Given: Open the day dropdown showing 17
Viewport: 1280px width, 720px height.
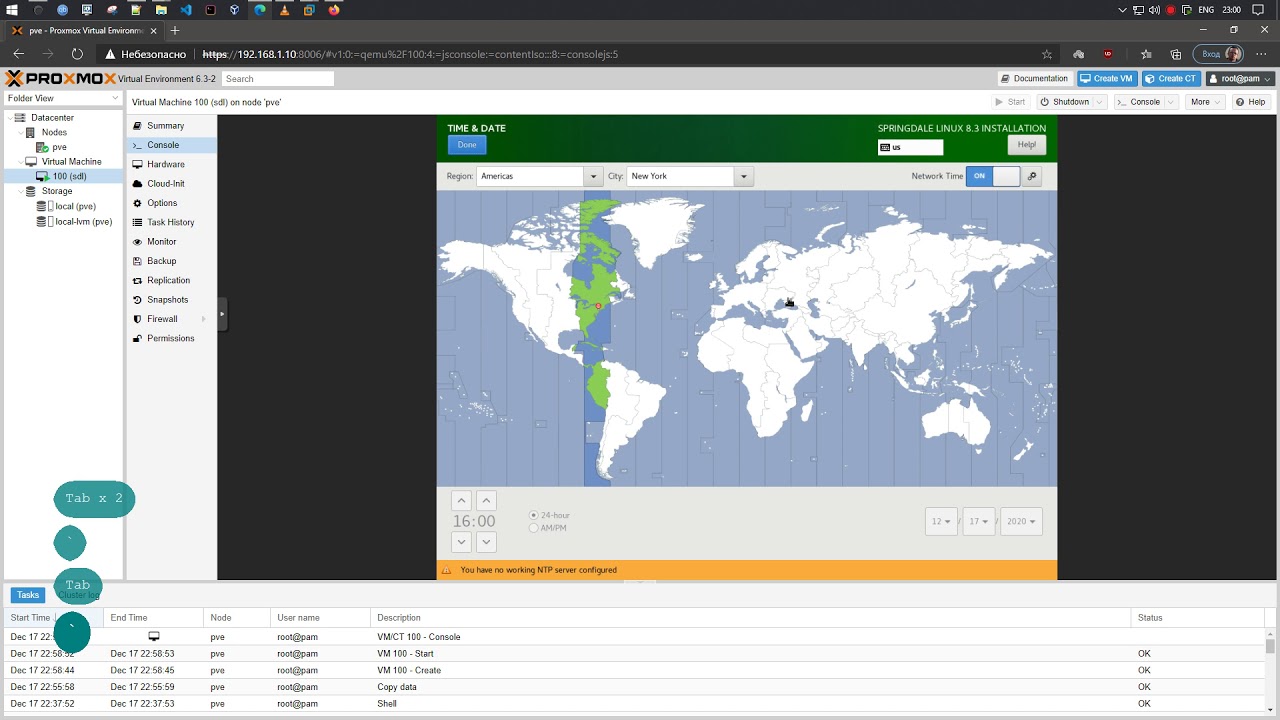Looking at the screenshot, I should (979, 521).
